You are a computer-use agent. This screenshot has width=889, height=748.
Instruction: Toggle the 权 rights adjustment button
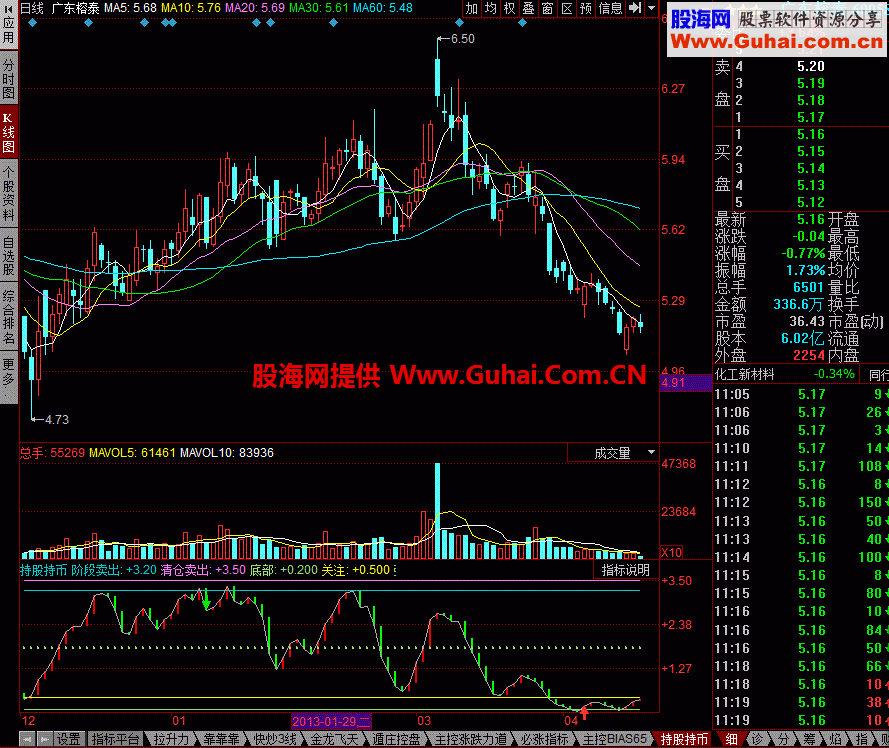click(509, 8)
